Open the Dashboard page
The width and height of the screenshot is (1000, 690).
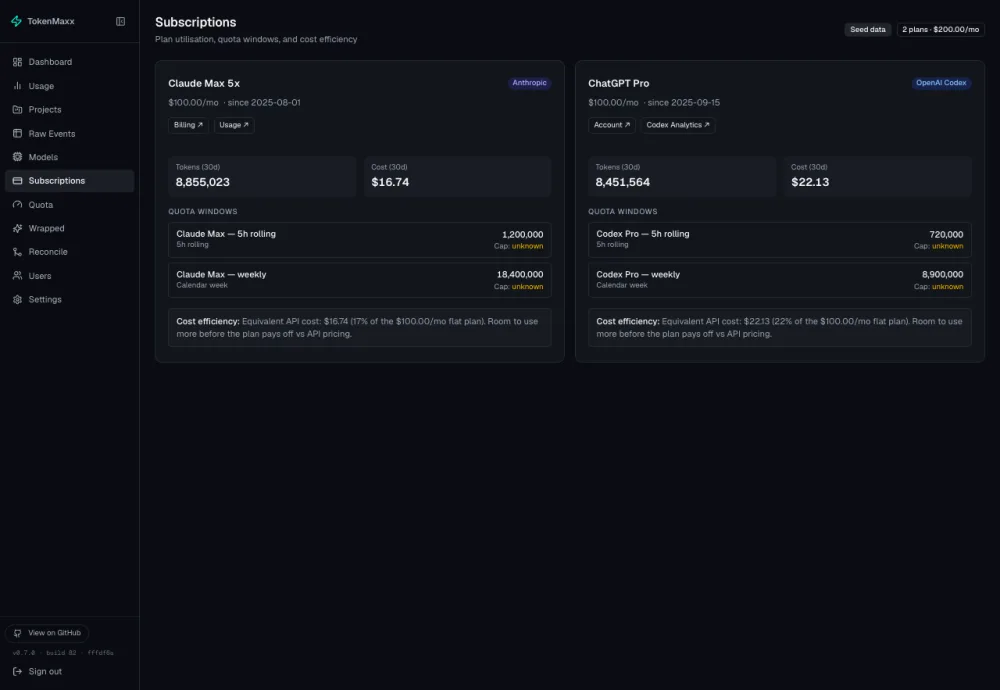(x=70, y=62)
